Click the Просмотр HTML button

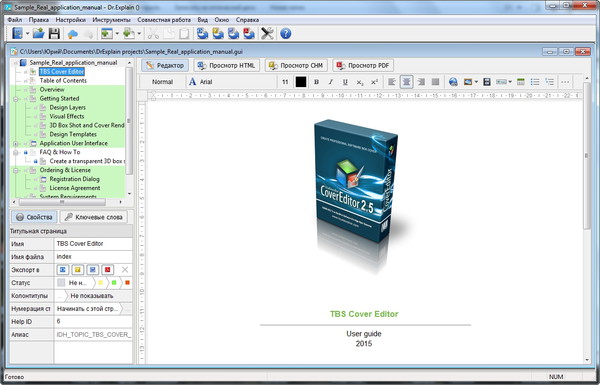[x=227, y=65]
